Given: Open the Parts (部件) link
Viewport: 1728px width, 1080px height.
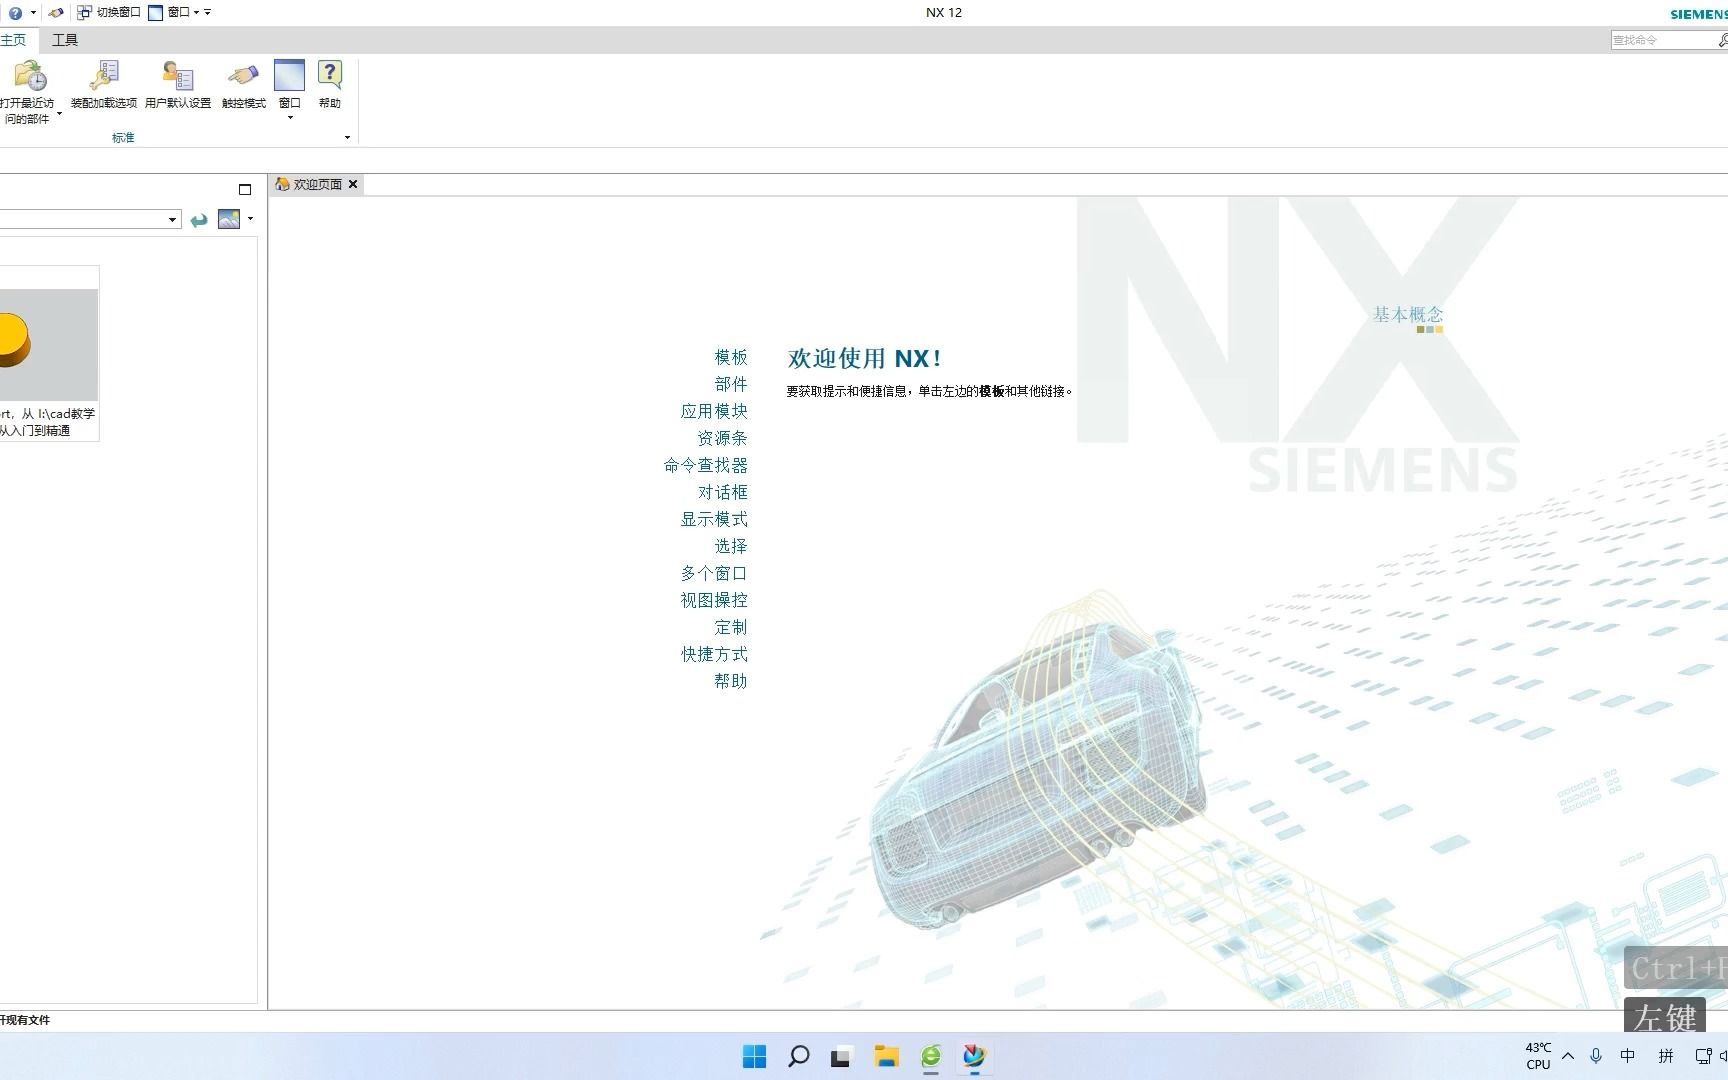Looking at the screenshot, I should [x=731, y=384].
